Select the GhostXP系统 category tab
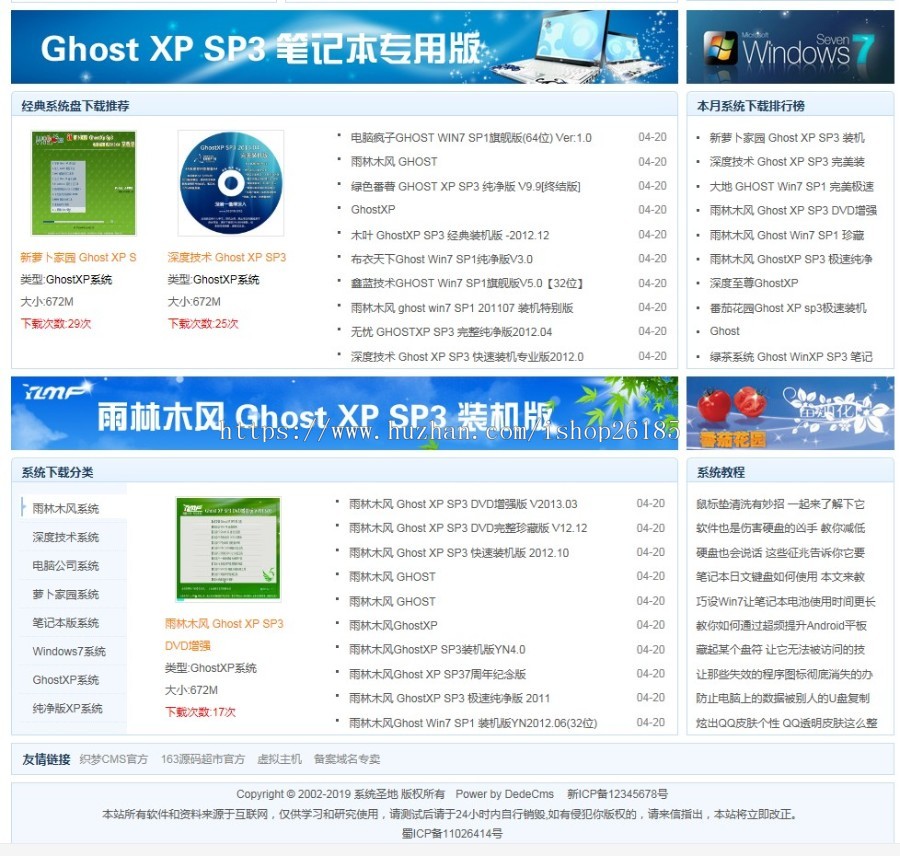Screen dimensions: 900x856 [65, 680]
